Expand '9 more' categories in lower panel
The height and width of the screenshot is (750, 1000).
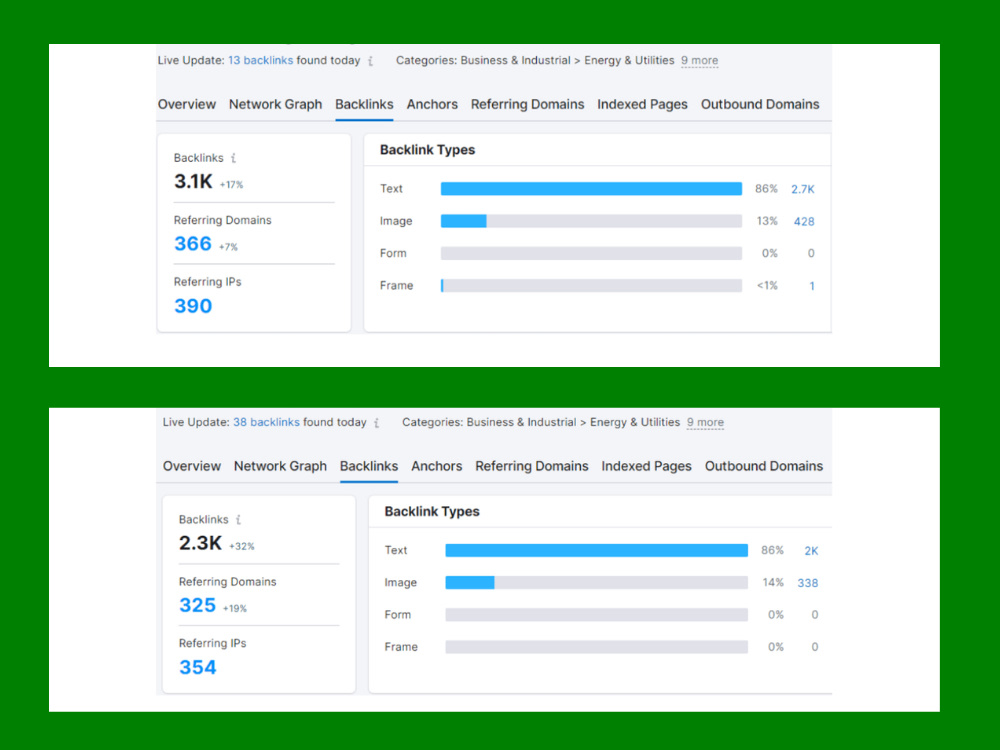pos(705,422)
